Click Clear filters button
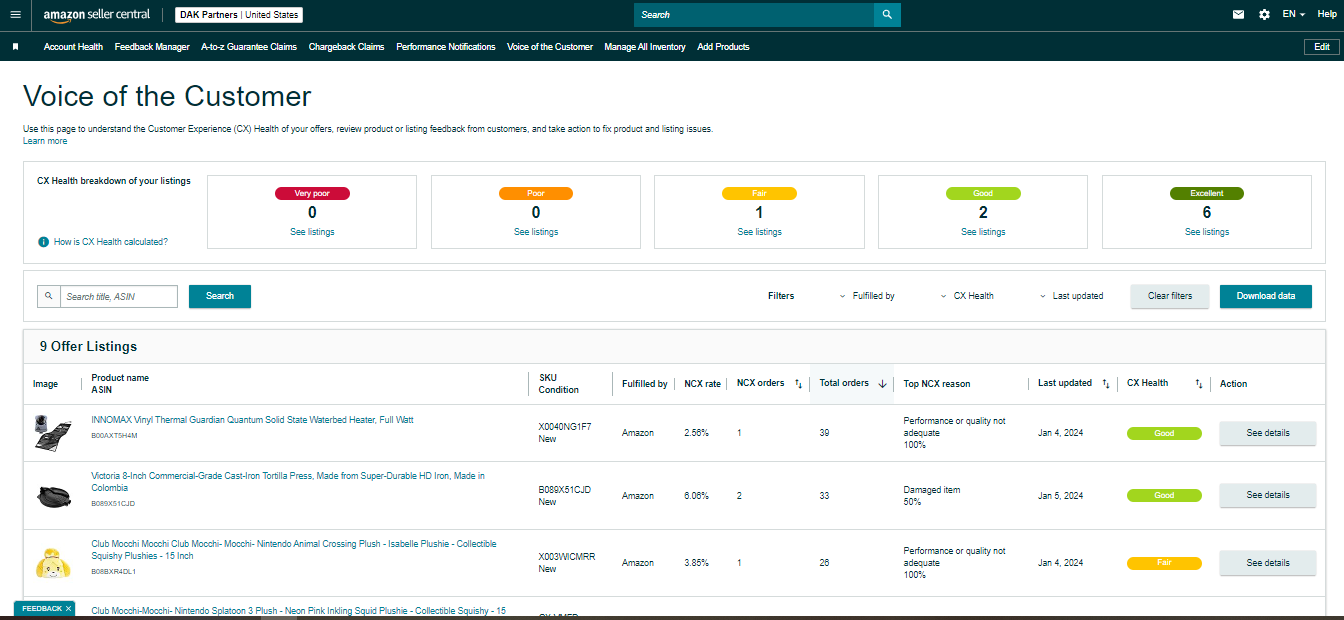 pos(1170,296)
